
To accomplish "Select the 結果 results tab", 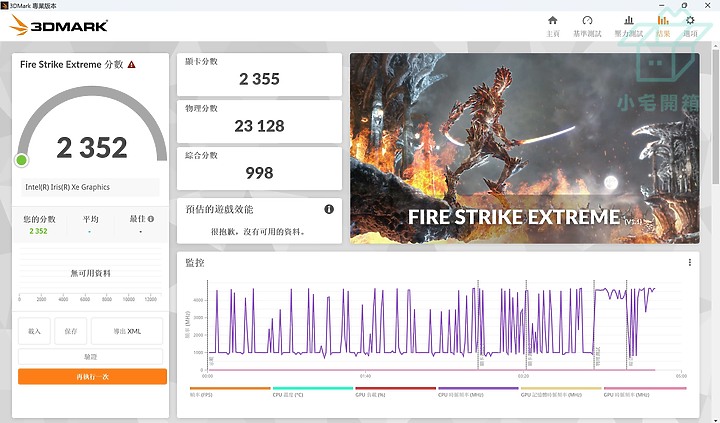I will point(663,27).
